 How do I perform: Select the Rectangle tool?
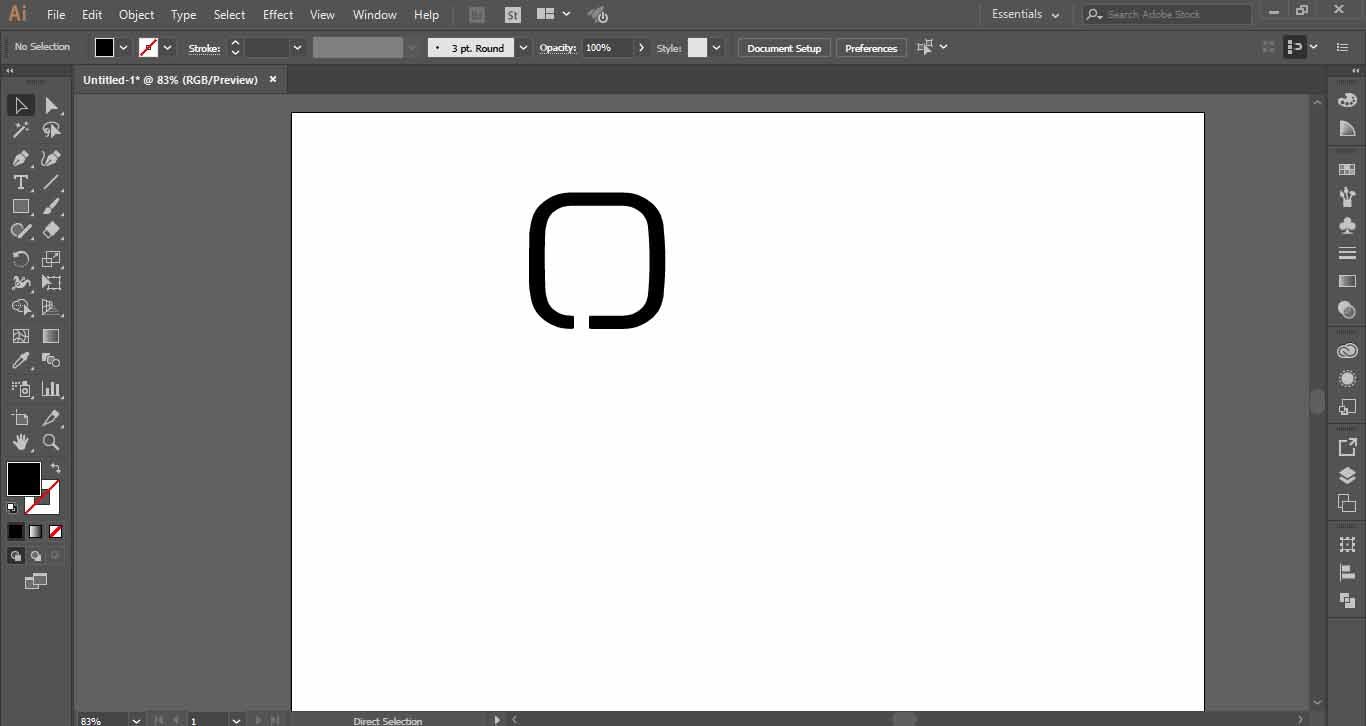pos(21,207)
